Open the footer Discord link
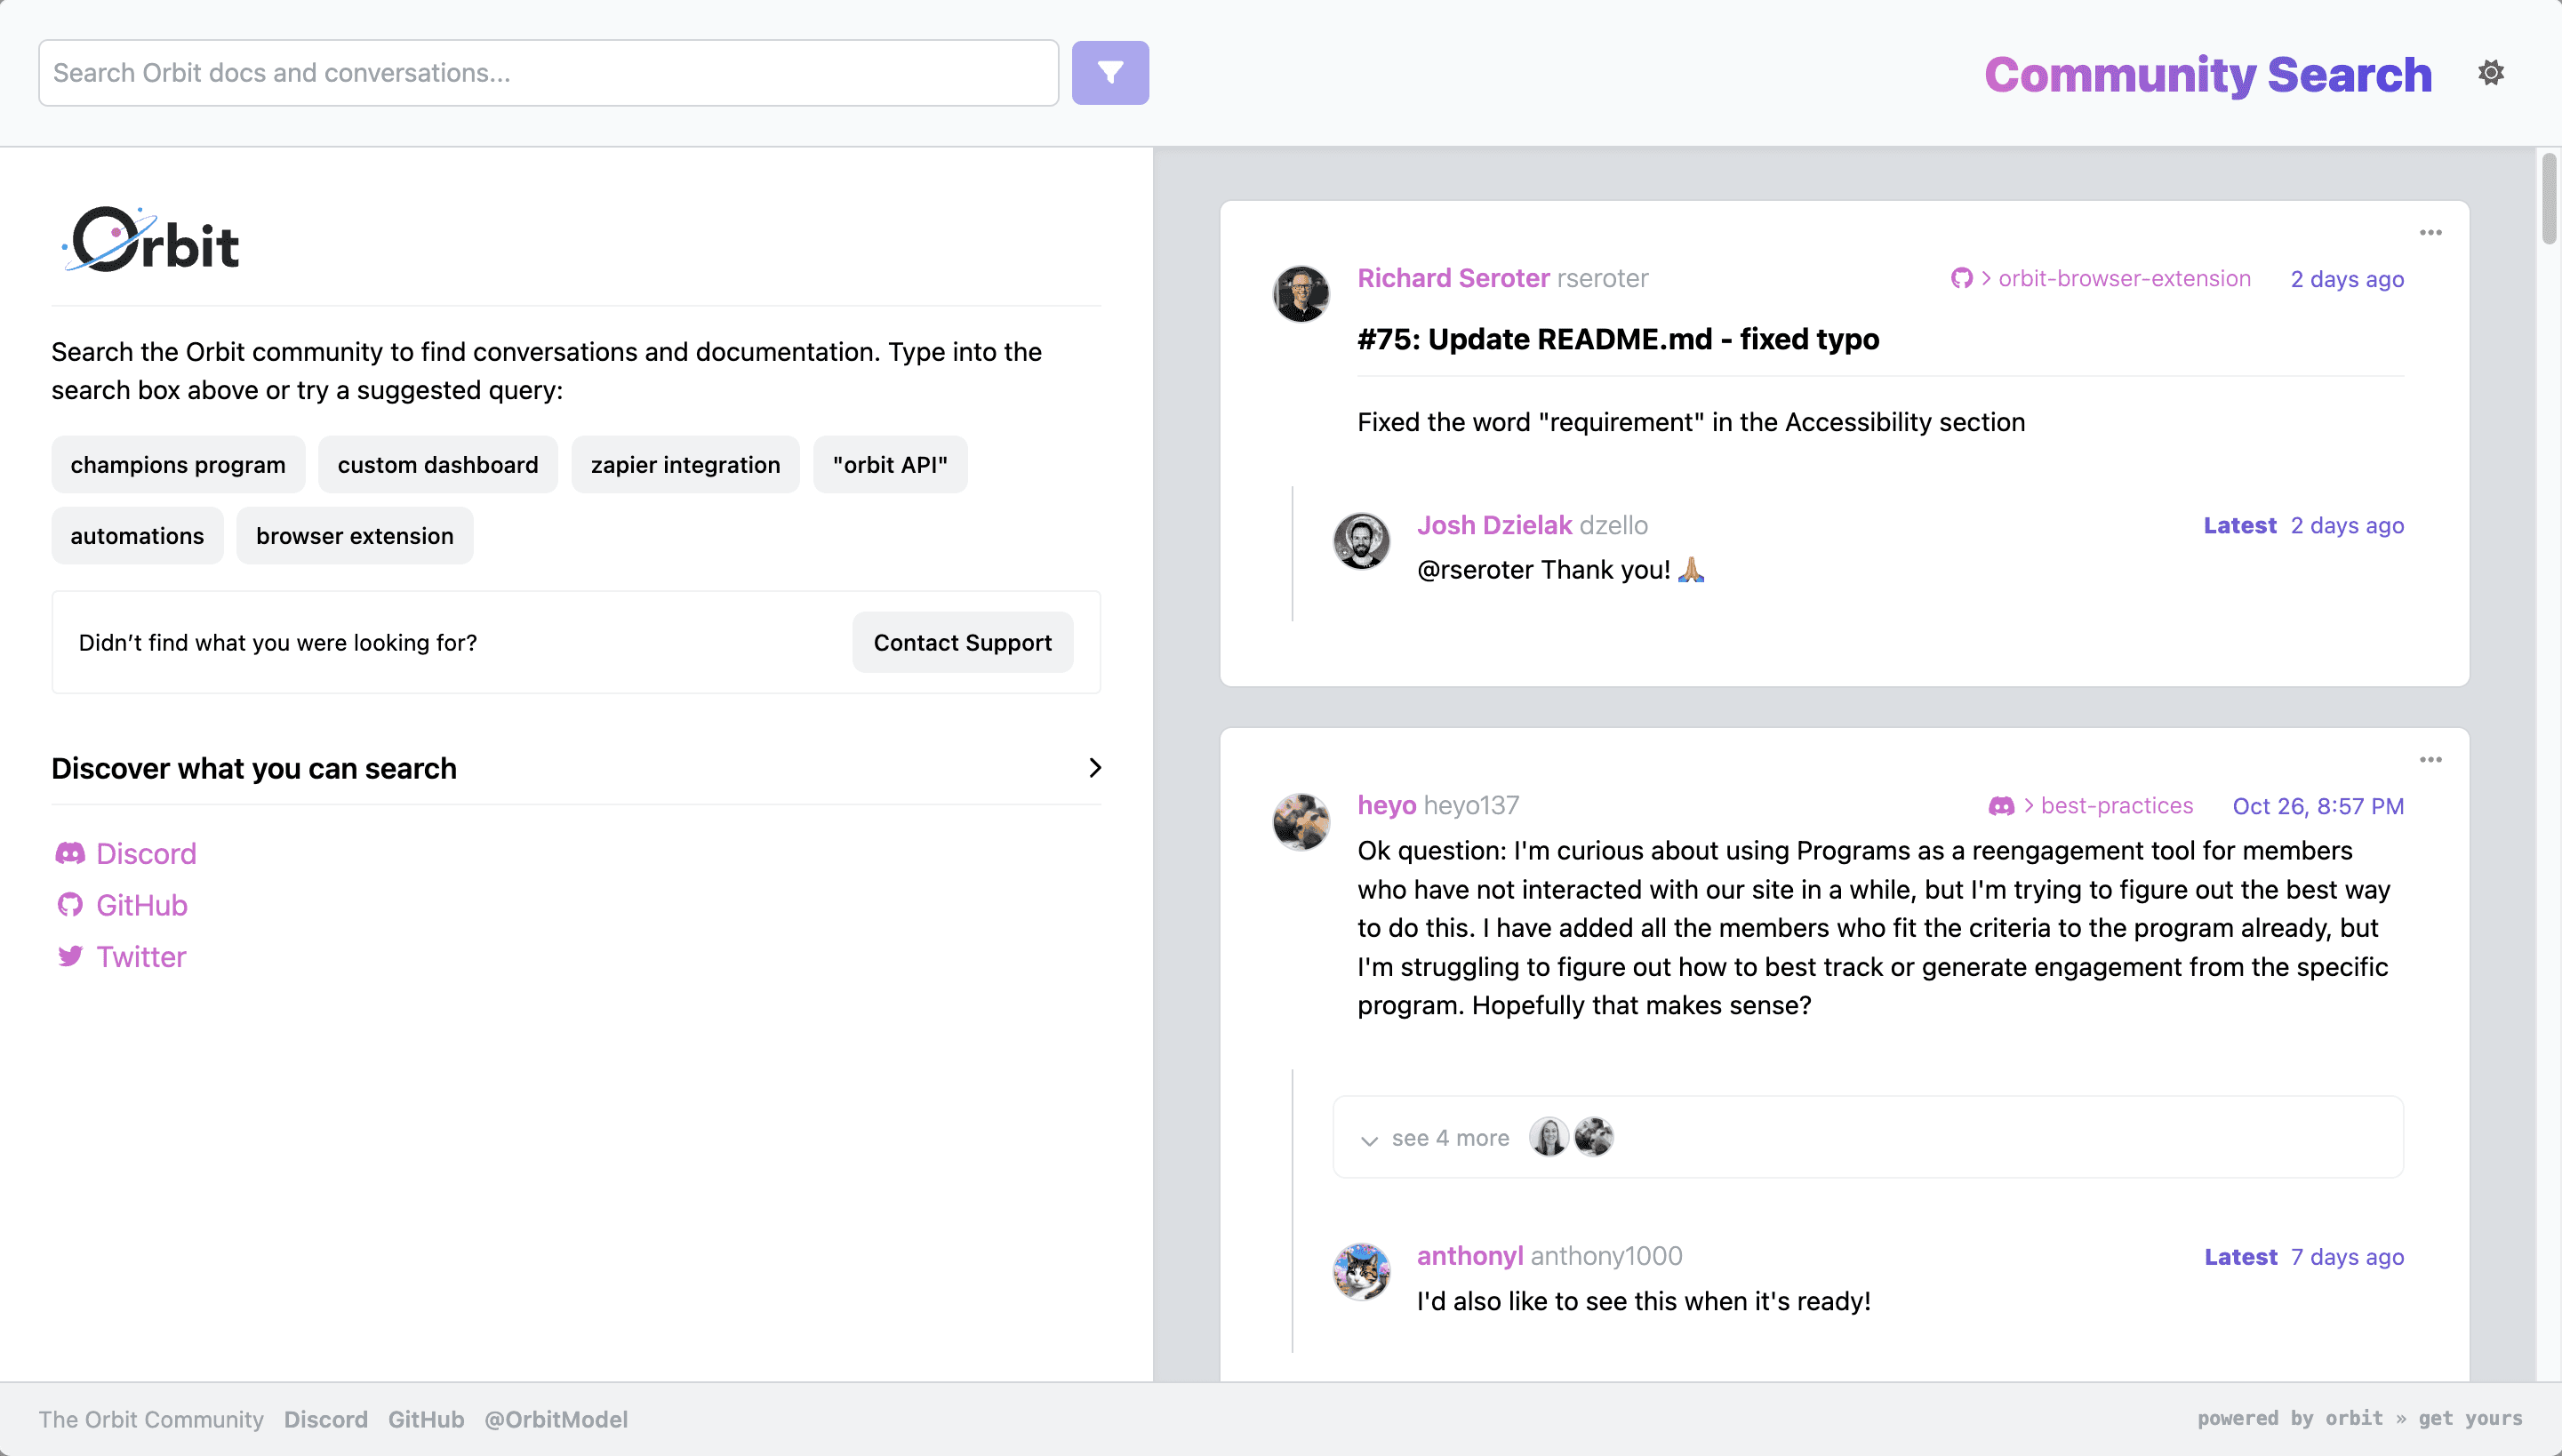Screen dimensions: 2562x1456 point(326,1419)
